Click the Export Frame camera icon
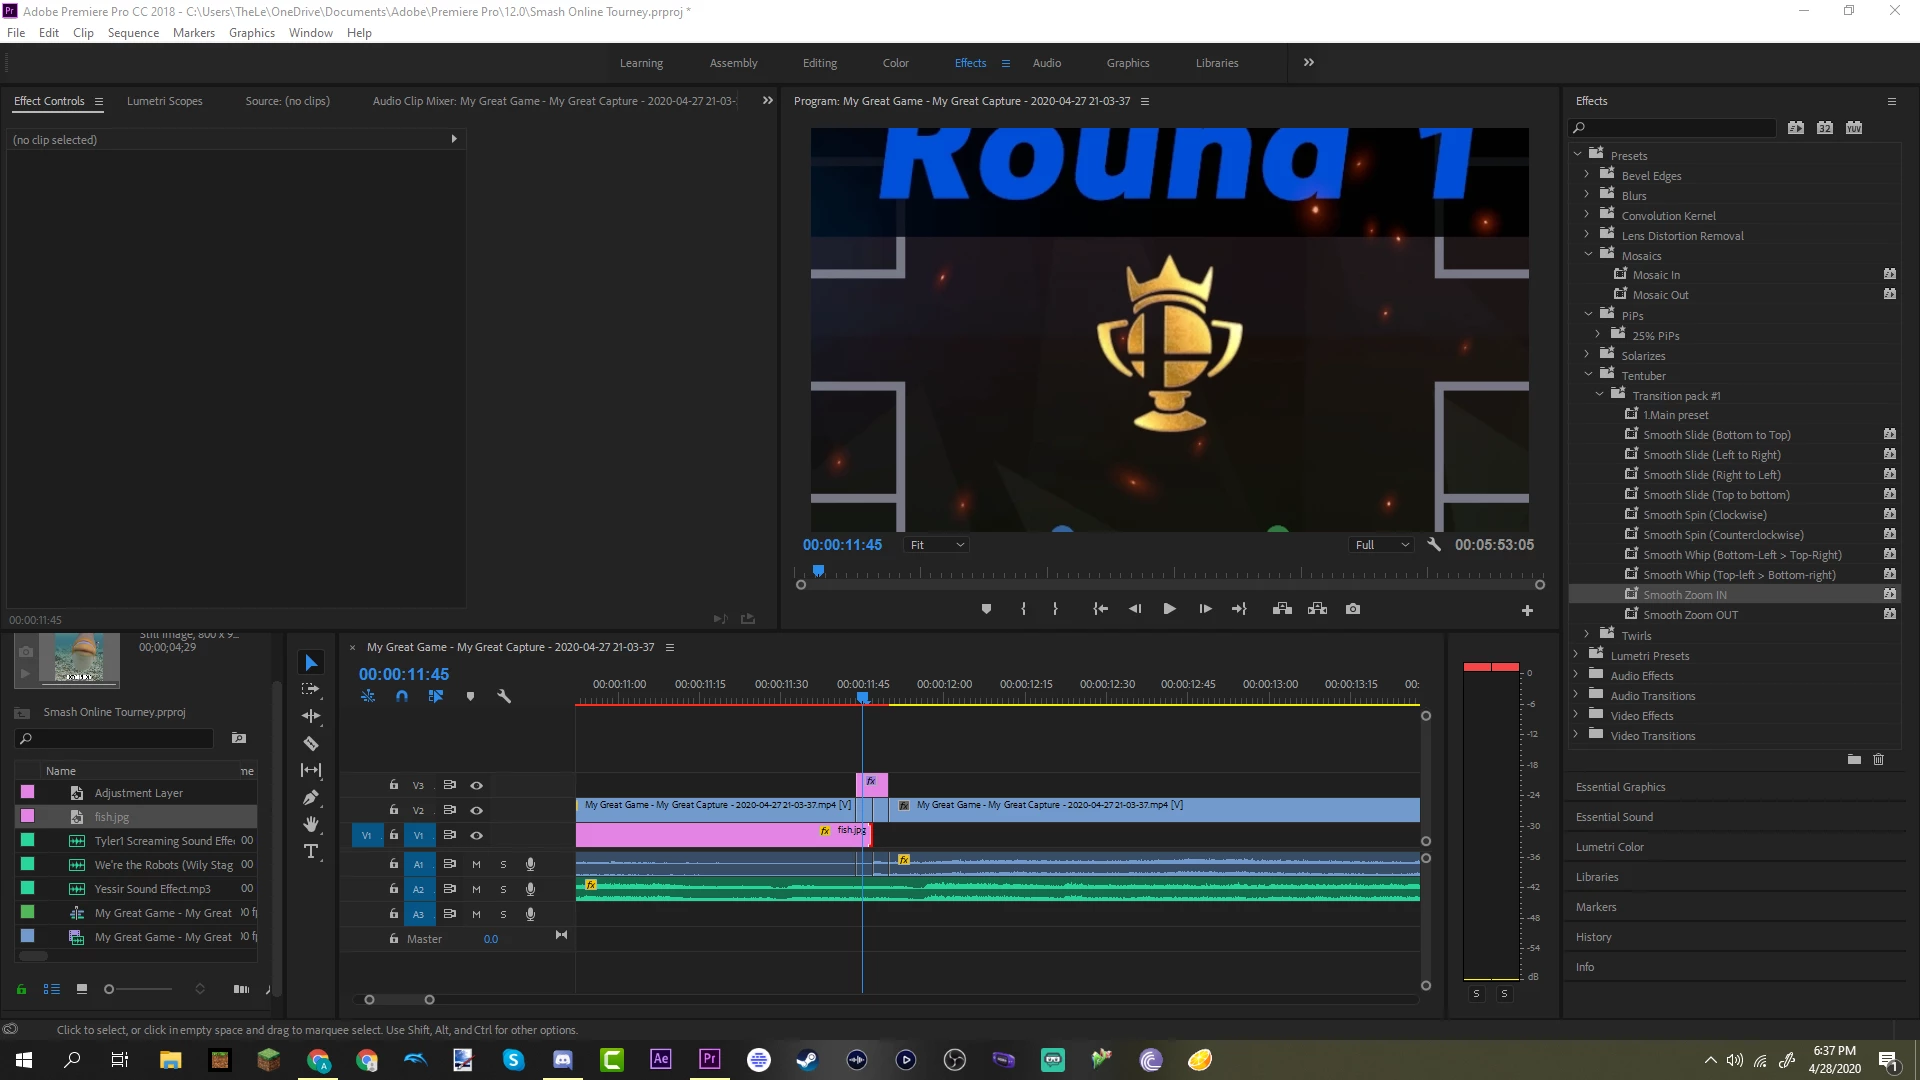Viewport: 1920px width, 1080px height. [1353, 609]
